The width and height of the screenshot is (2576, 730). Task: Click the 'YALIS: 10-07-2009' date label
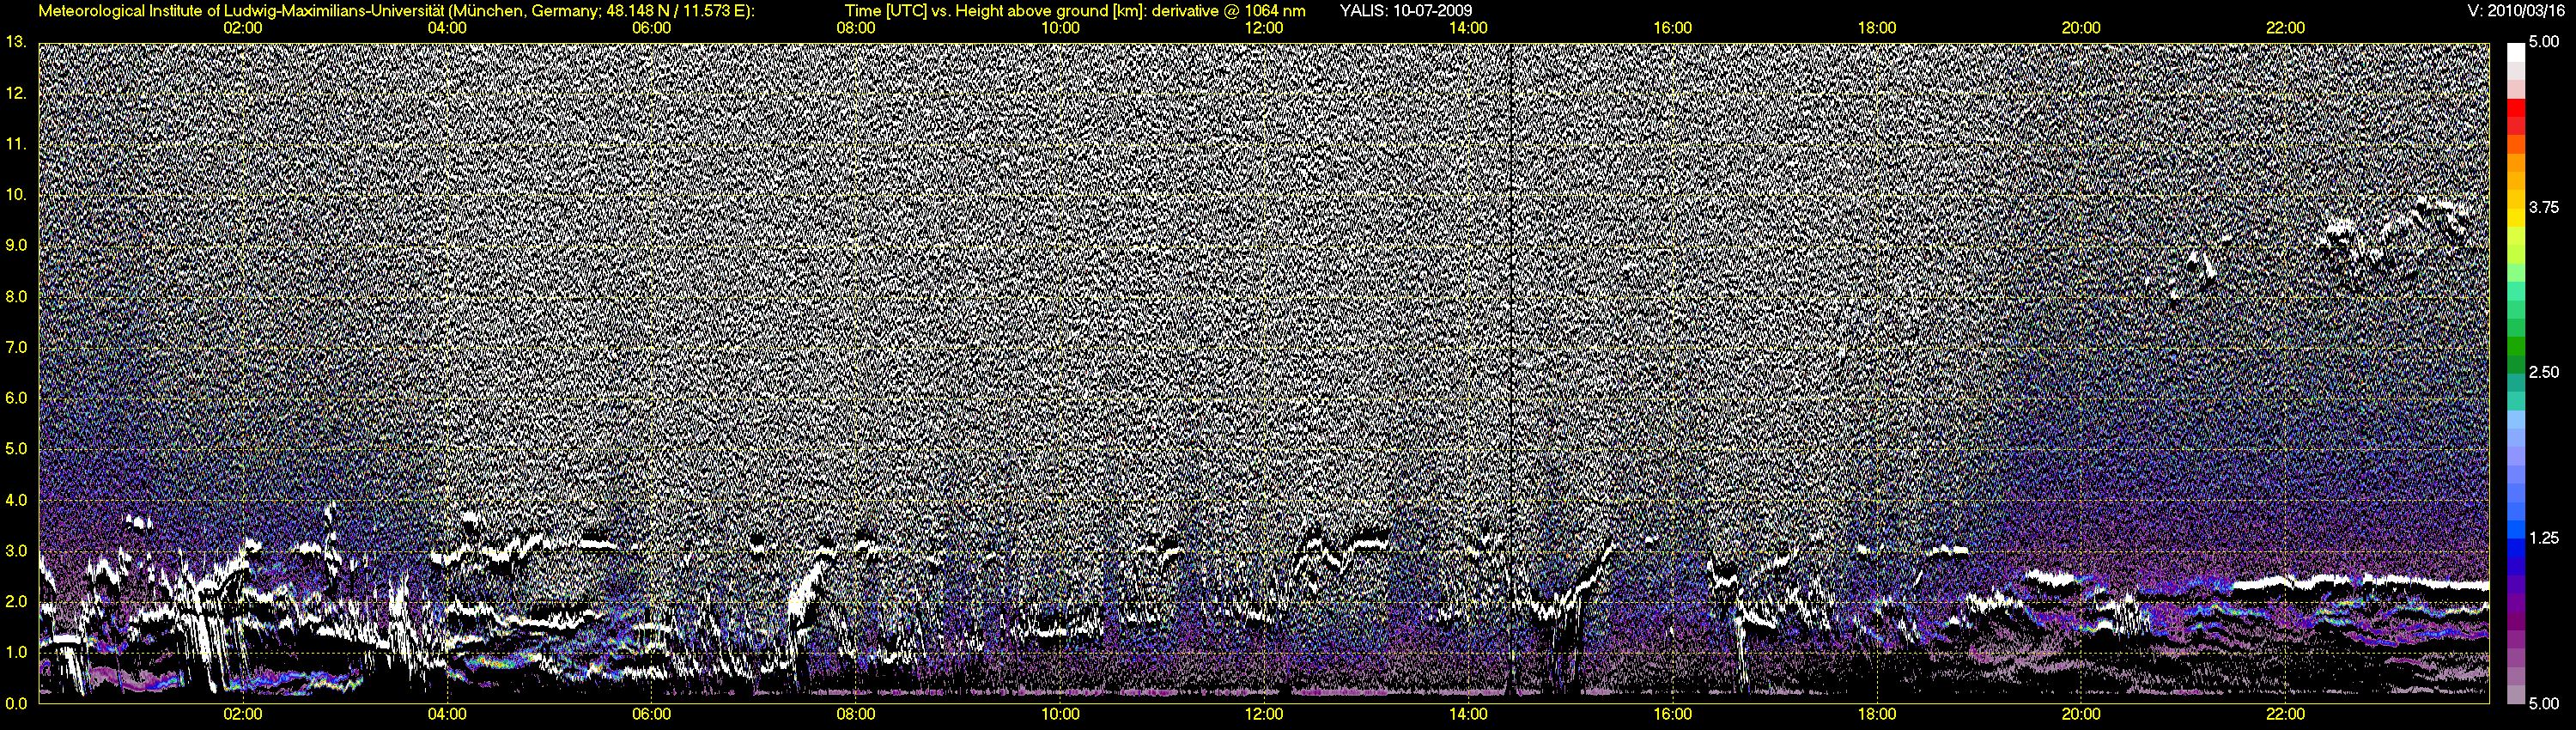click(1405, 11)
